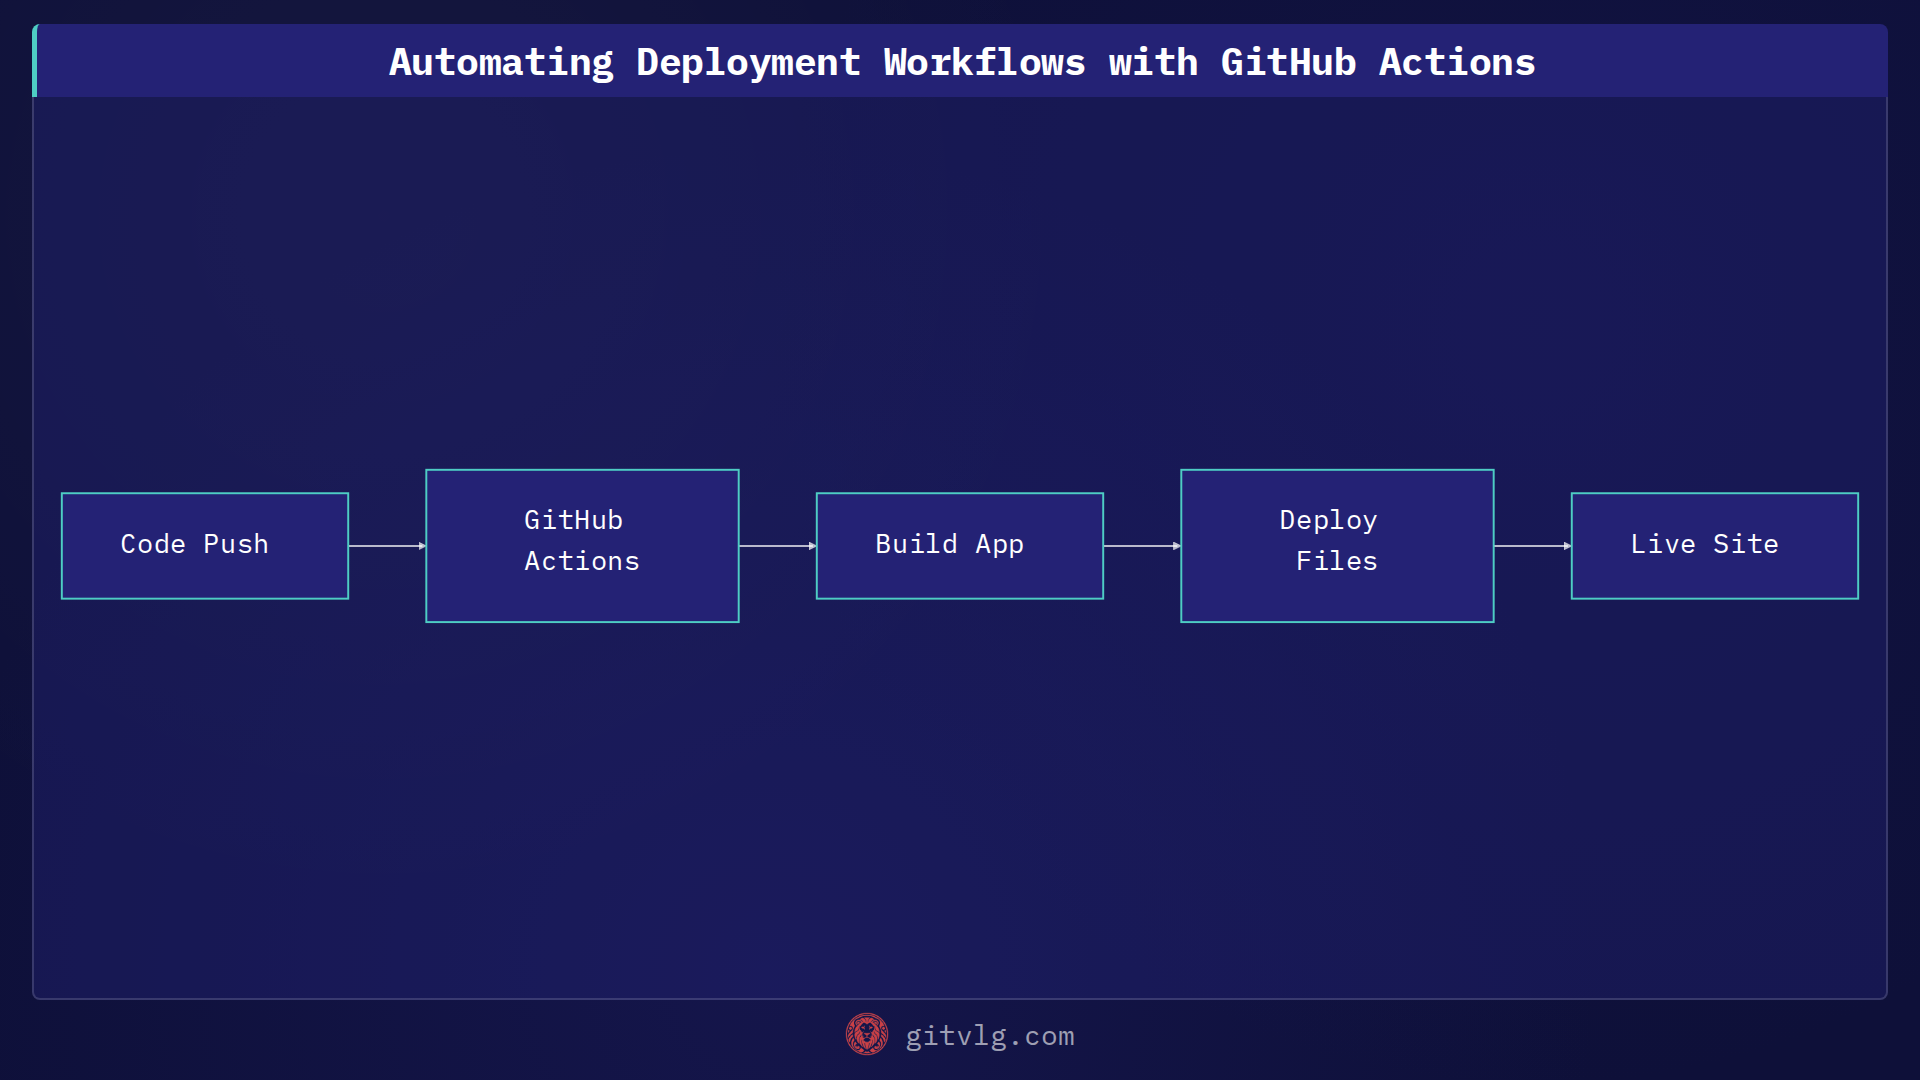Open the gitvlg.com link text
1920x1080 pixels.
pyautogui.click(x=990, y=1036)
